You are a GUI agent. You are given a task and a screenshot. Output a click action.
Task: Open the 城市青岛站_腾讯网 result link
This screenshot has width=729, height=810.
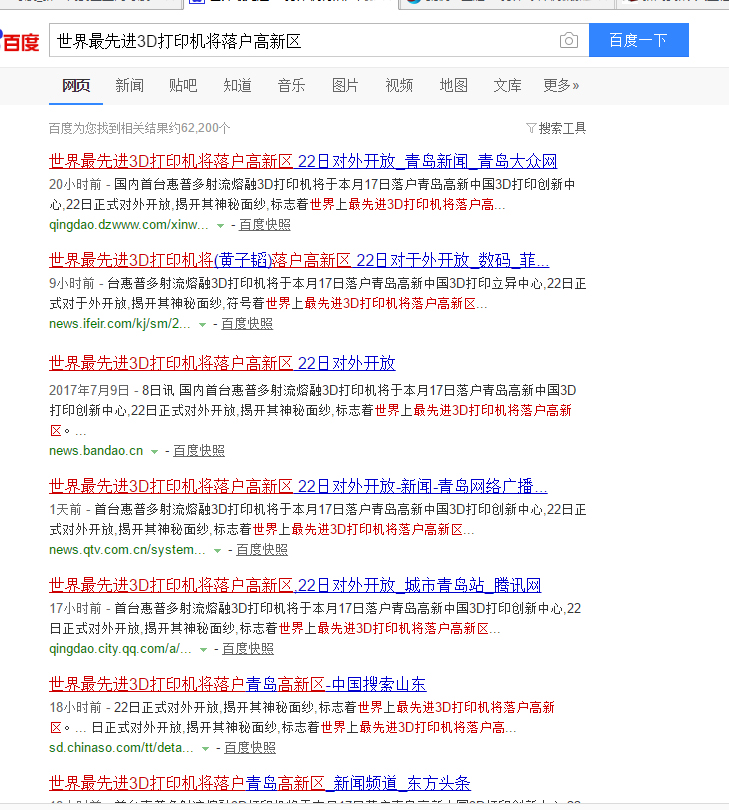[x=295, y=585]
